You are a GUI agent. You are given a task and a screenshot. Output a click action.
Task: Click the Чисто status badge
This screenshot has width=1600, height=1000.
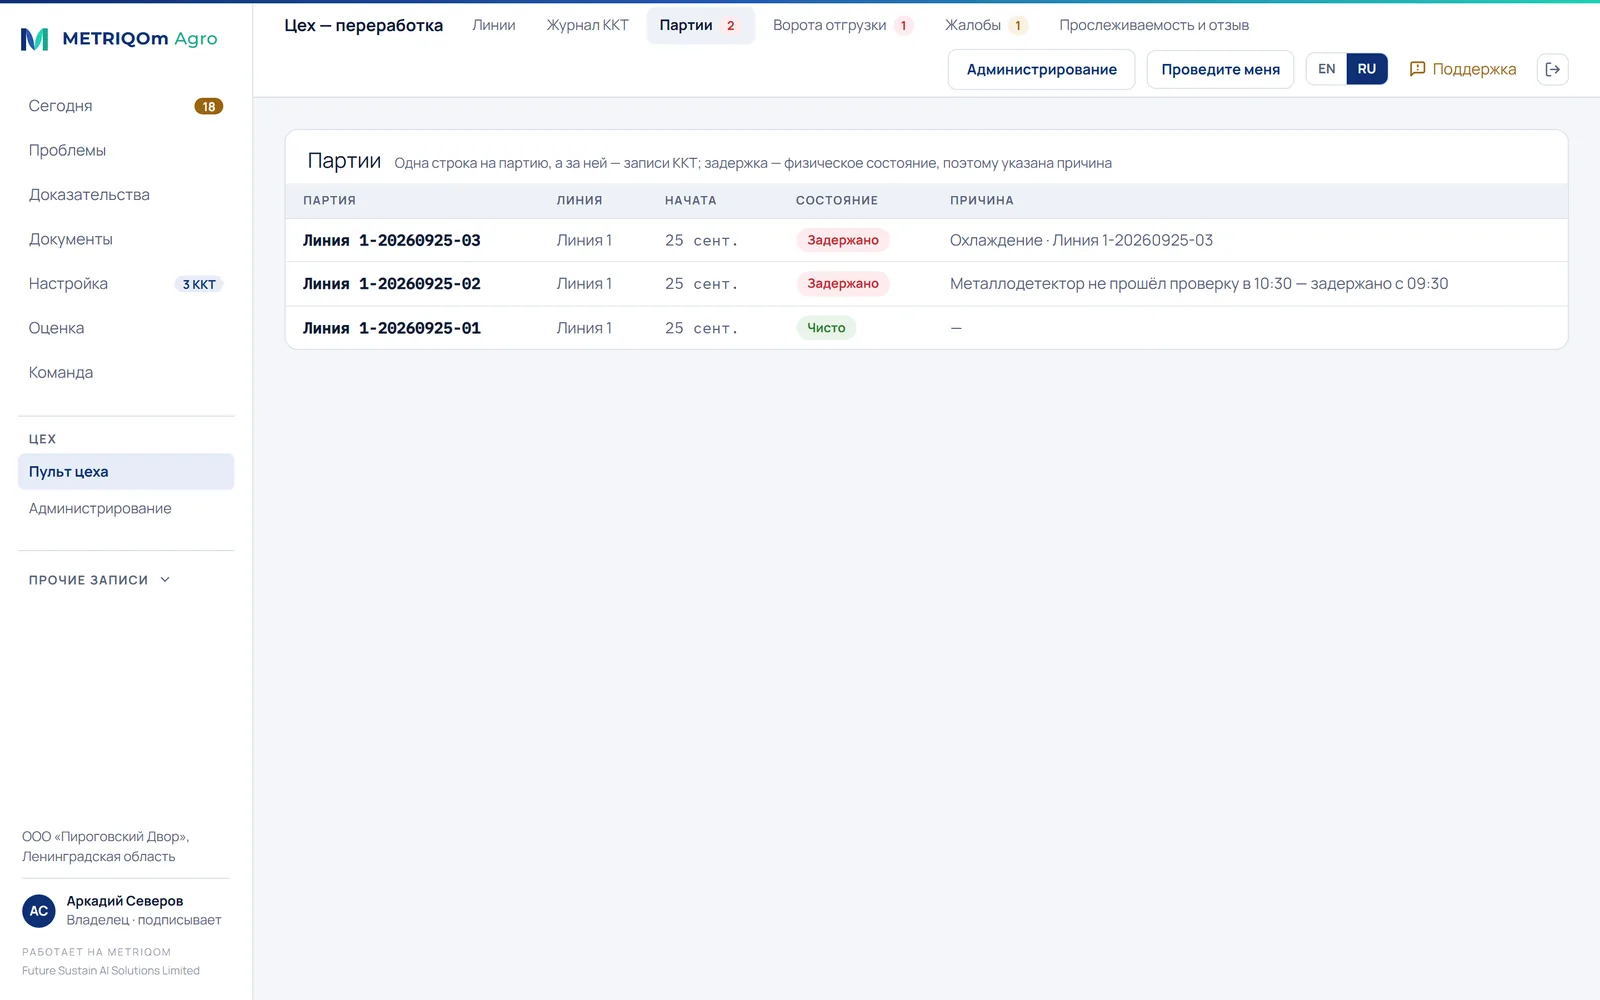point(826,328)
